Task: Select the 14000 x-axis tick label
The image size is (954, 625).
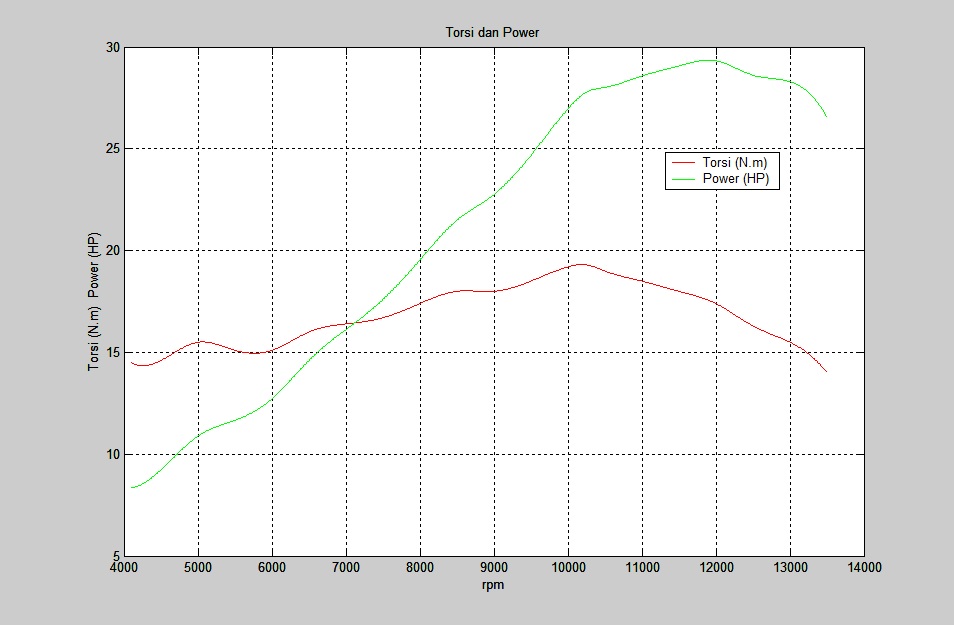Action: pos(864,568)
